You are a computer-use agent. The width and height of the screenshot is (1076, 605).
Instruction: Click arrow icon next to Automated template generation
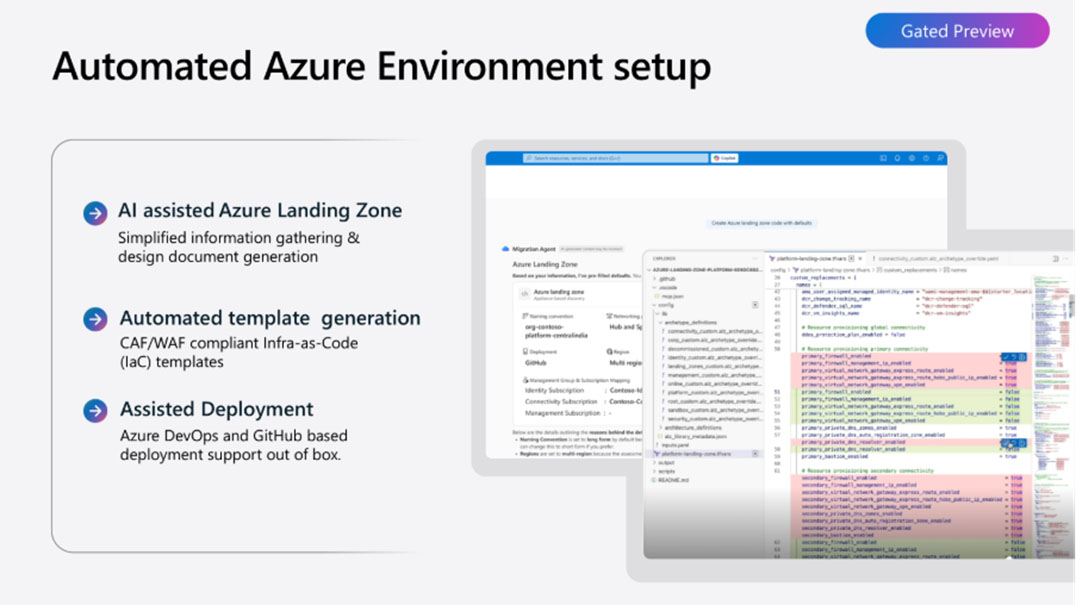(95, 319)
